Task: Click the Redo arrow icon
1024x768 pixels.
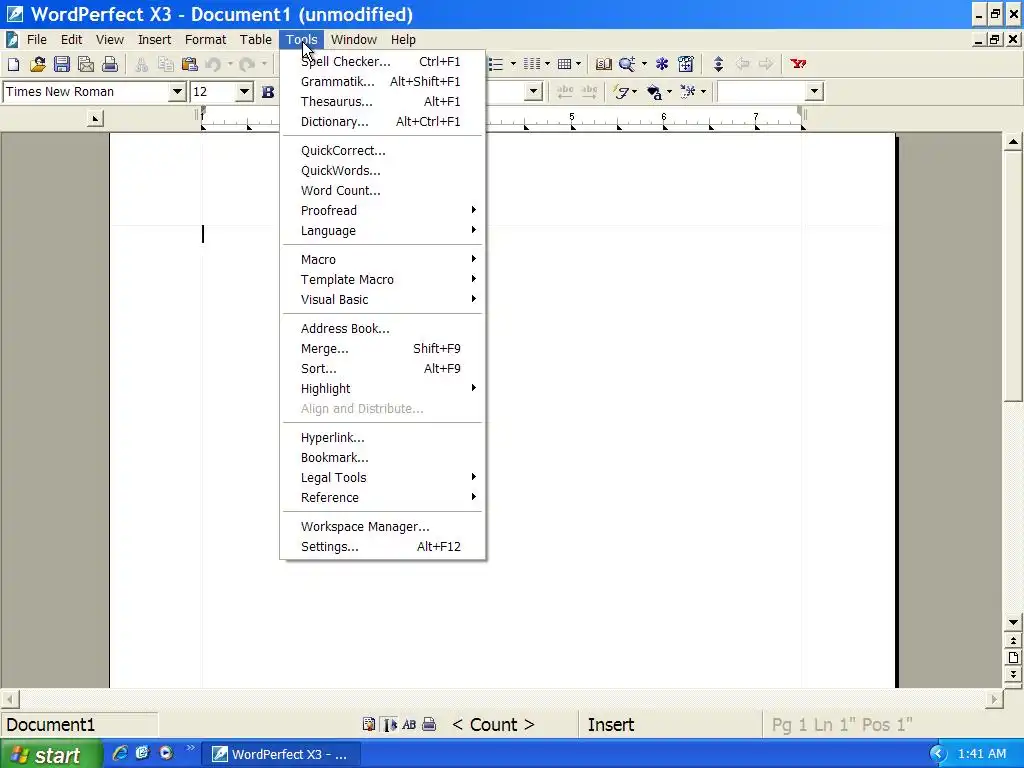Action: (x=246, y=64)
